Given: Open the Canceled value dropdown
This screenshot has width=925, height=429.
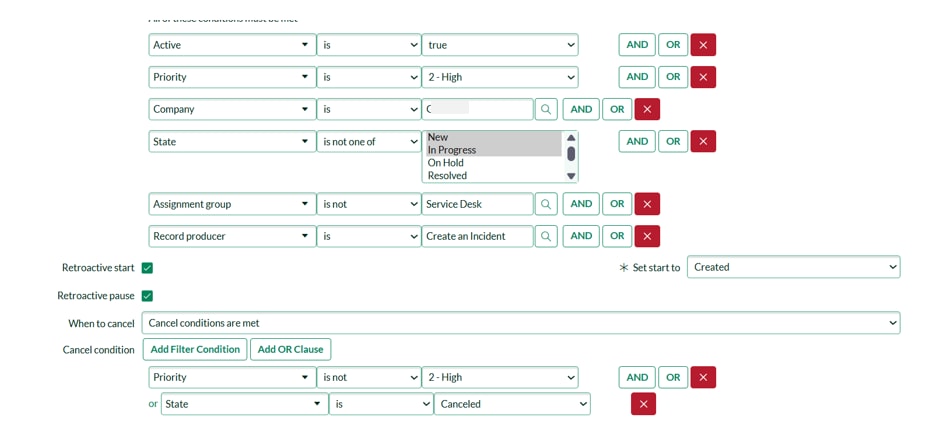Looking at the screenshot, I should pyautogui.click(x=512, y=404).
